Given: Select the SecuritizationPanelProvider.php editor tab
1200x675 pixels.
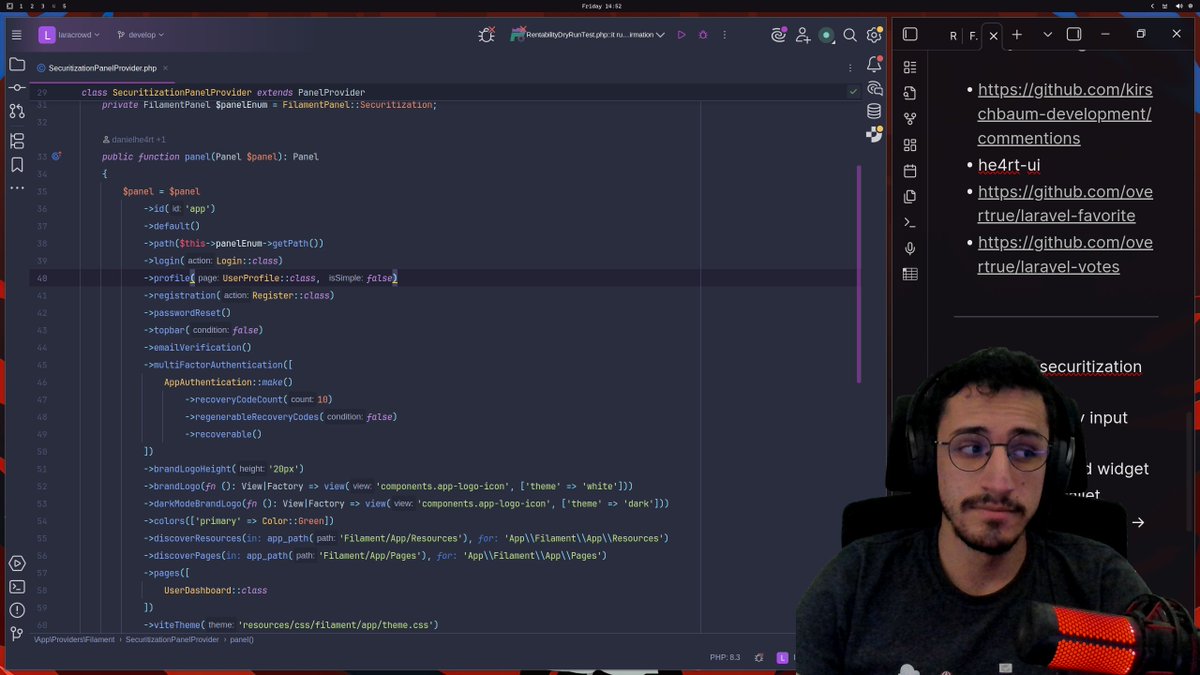Looking at the screenshot, I should [x=103, y=68].
